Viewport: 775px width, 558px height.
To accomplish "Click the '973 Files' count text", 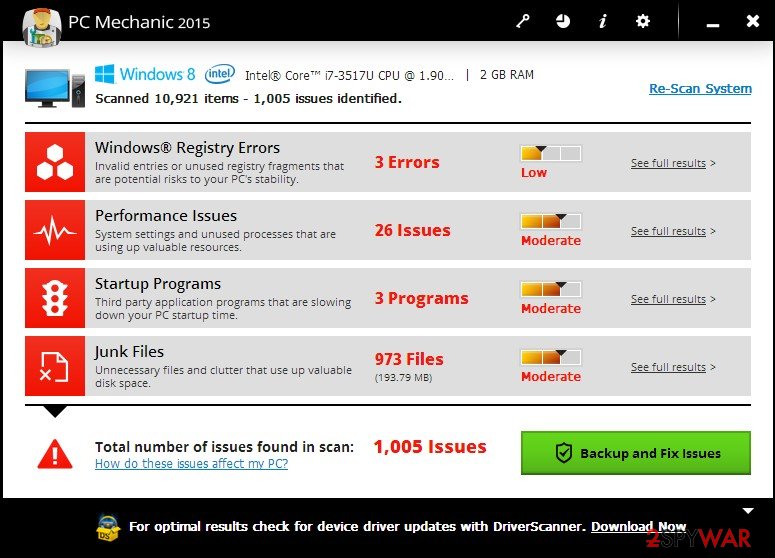I will [x=409, y=359].
